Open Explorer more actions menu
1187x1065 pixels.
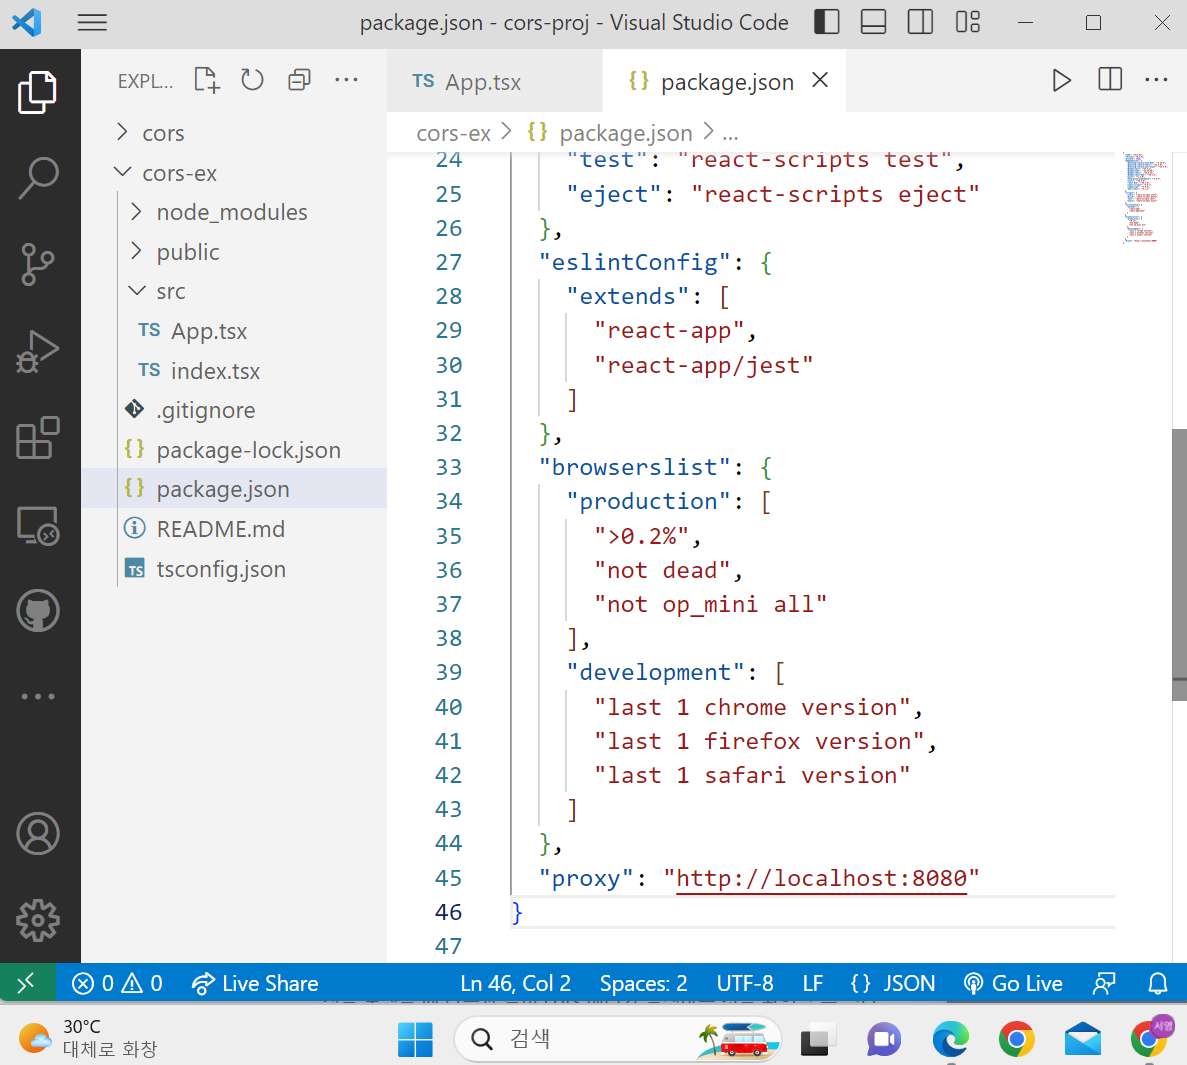click(347, 80)
